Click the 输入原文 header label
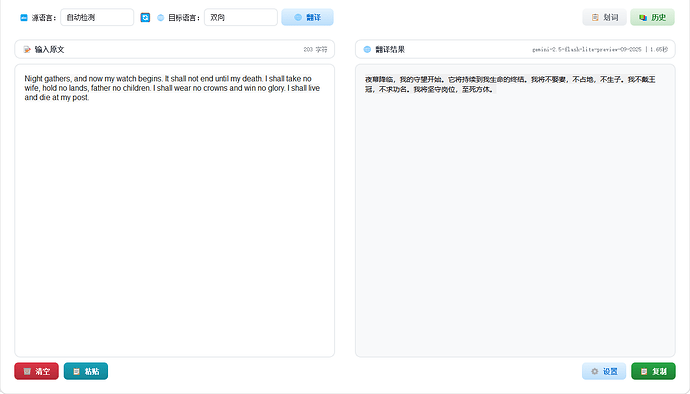 pyautogui.click(x=49, y=49)
